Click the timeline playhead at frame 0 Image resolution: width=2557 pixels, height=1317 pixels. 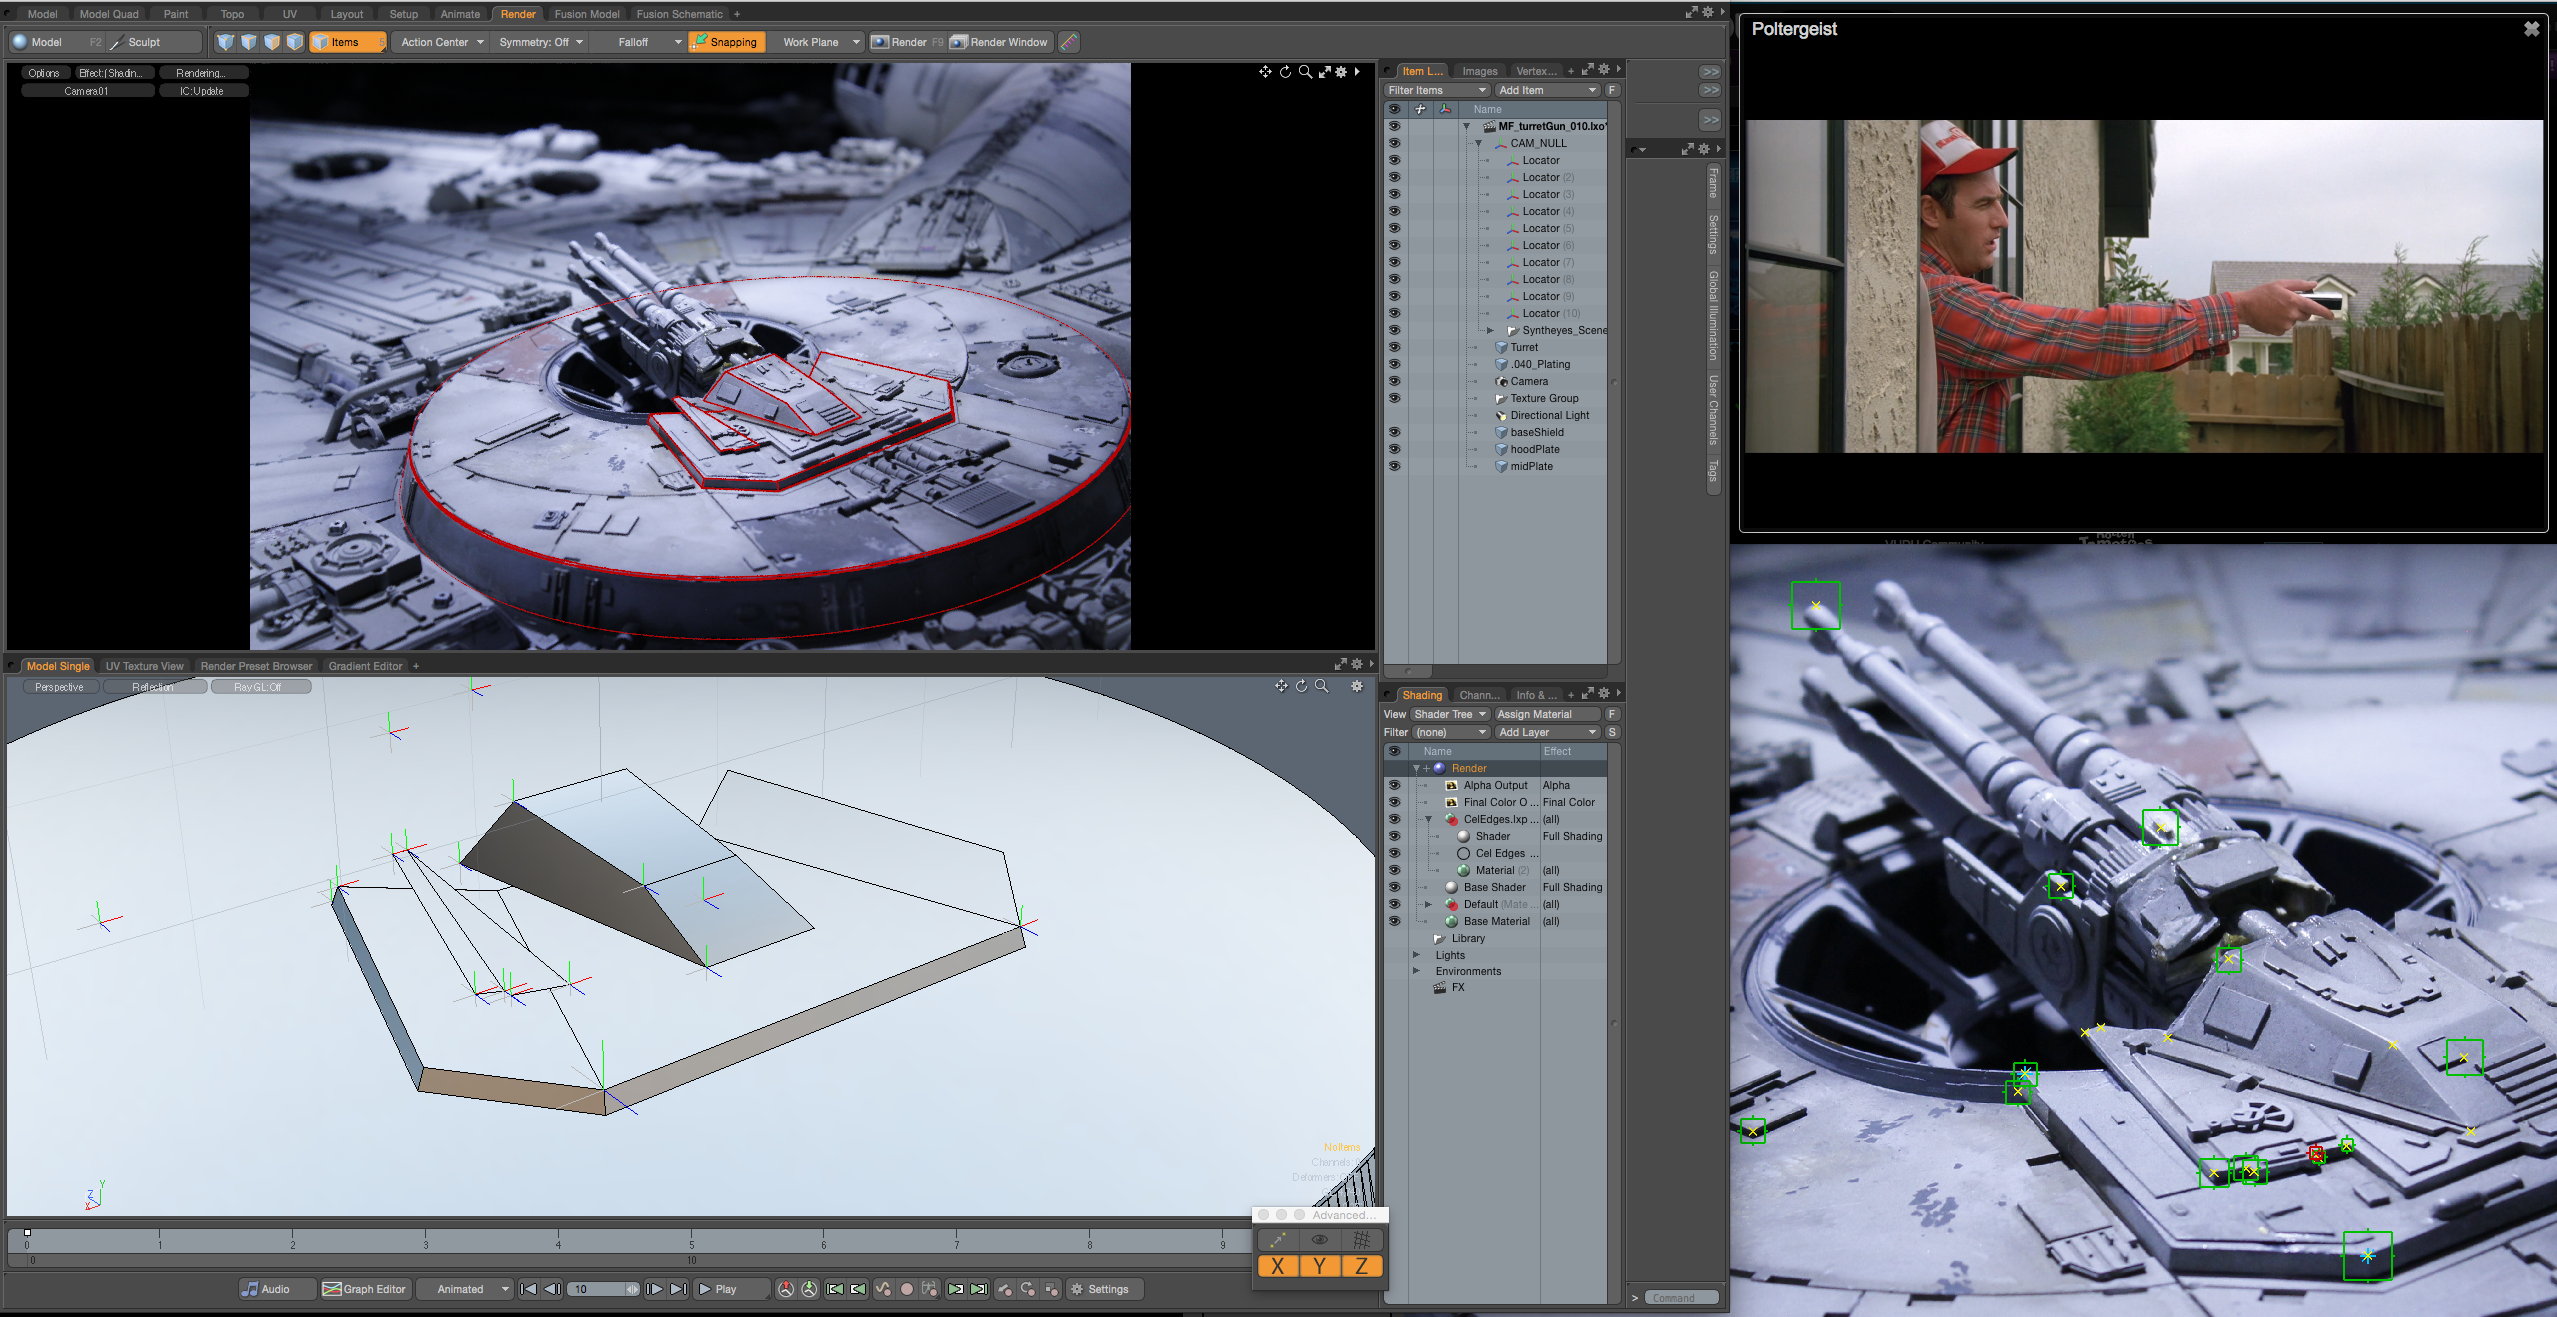tap(27, 1233)
